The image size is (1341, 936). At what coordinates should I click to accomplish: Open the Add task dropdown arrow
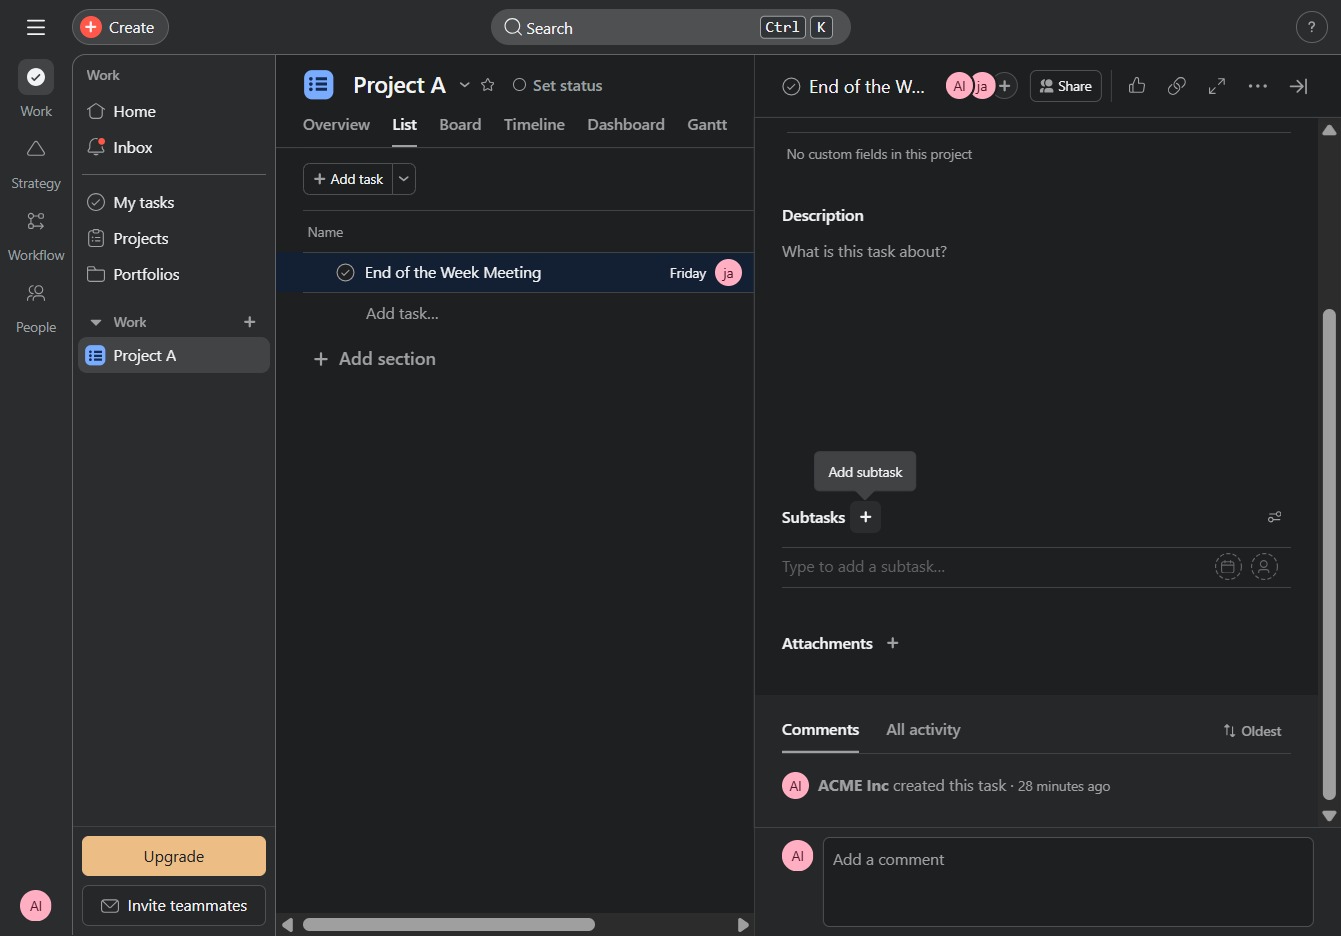pos(404,179)
